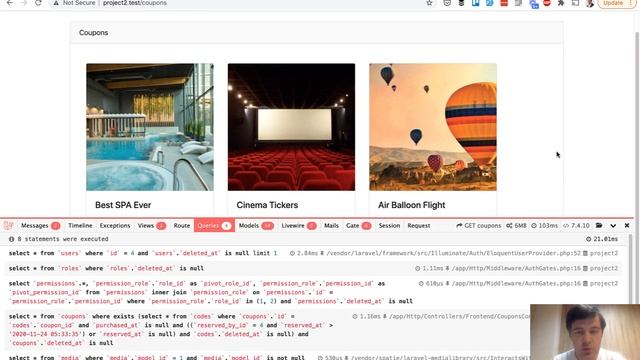Click the 21.01ms total query time
Screen dimensions: 640x360
(602, 239)
